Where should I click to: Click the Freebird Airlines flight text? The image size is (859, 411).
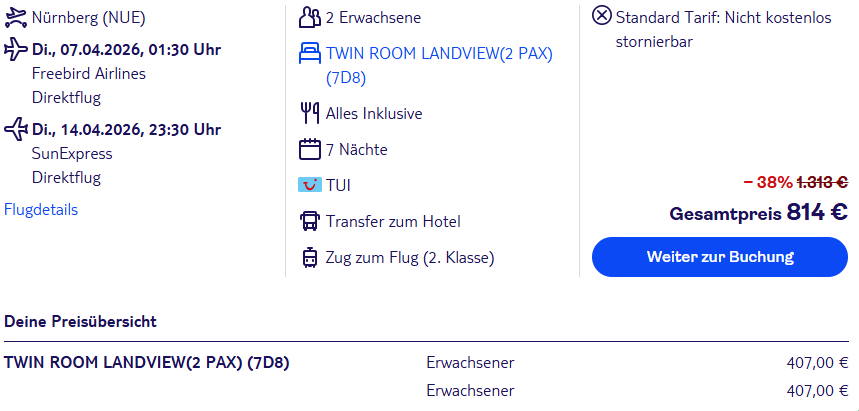click(88, 73)
